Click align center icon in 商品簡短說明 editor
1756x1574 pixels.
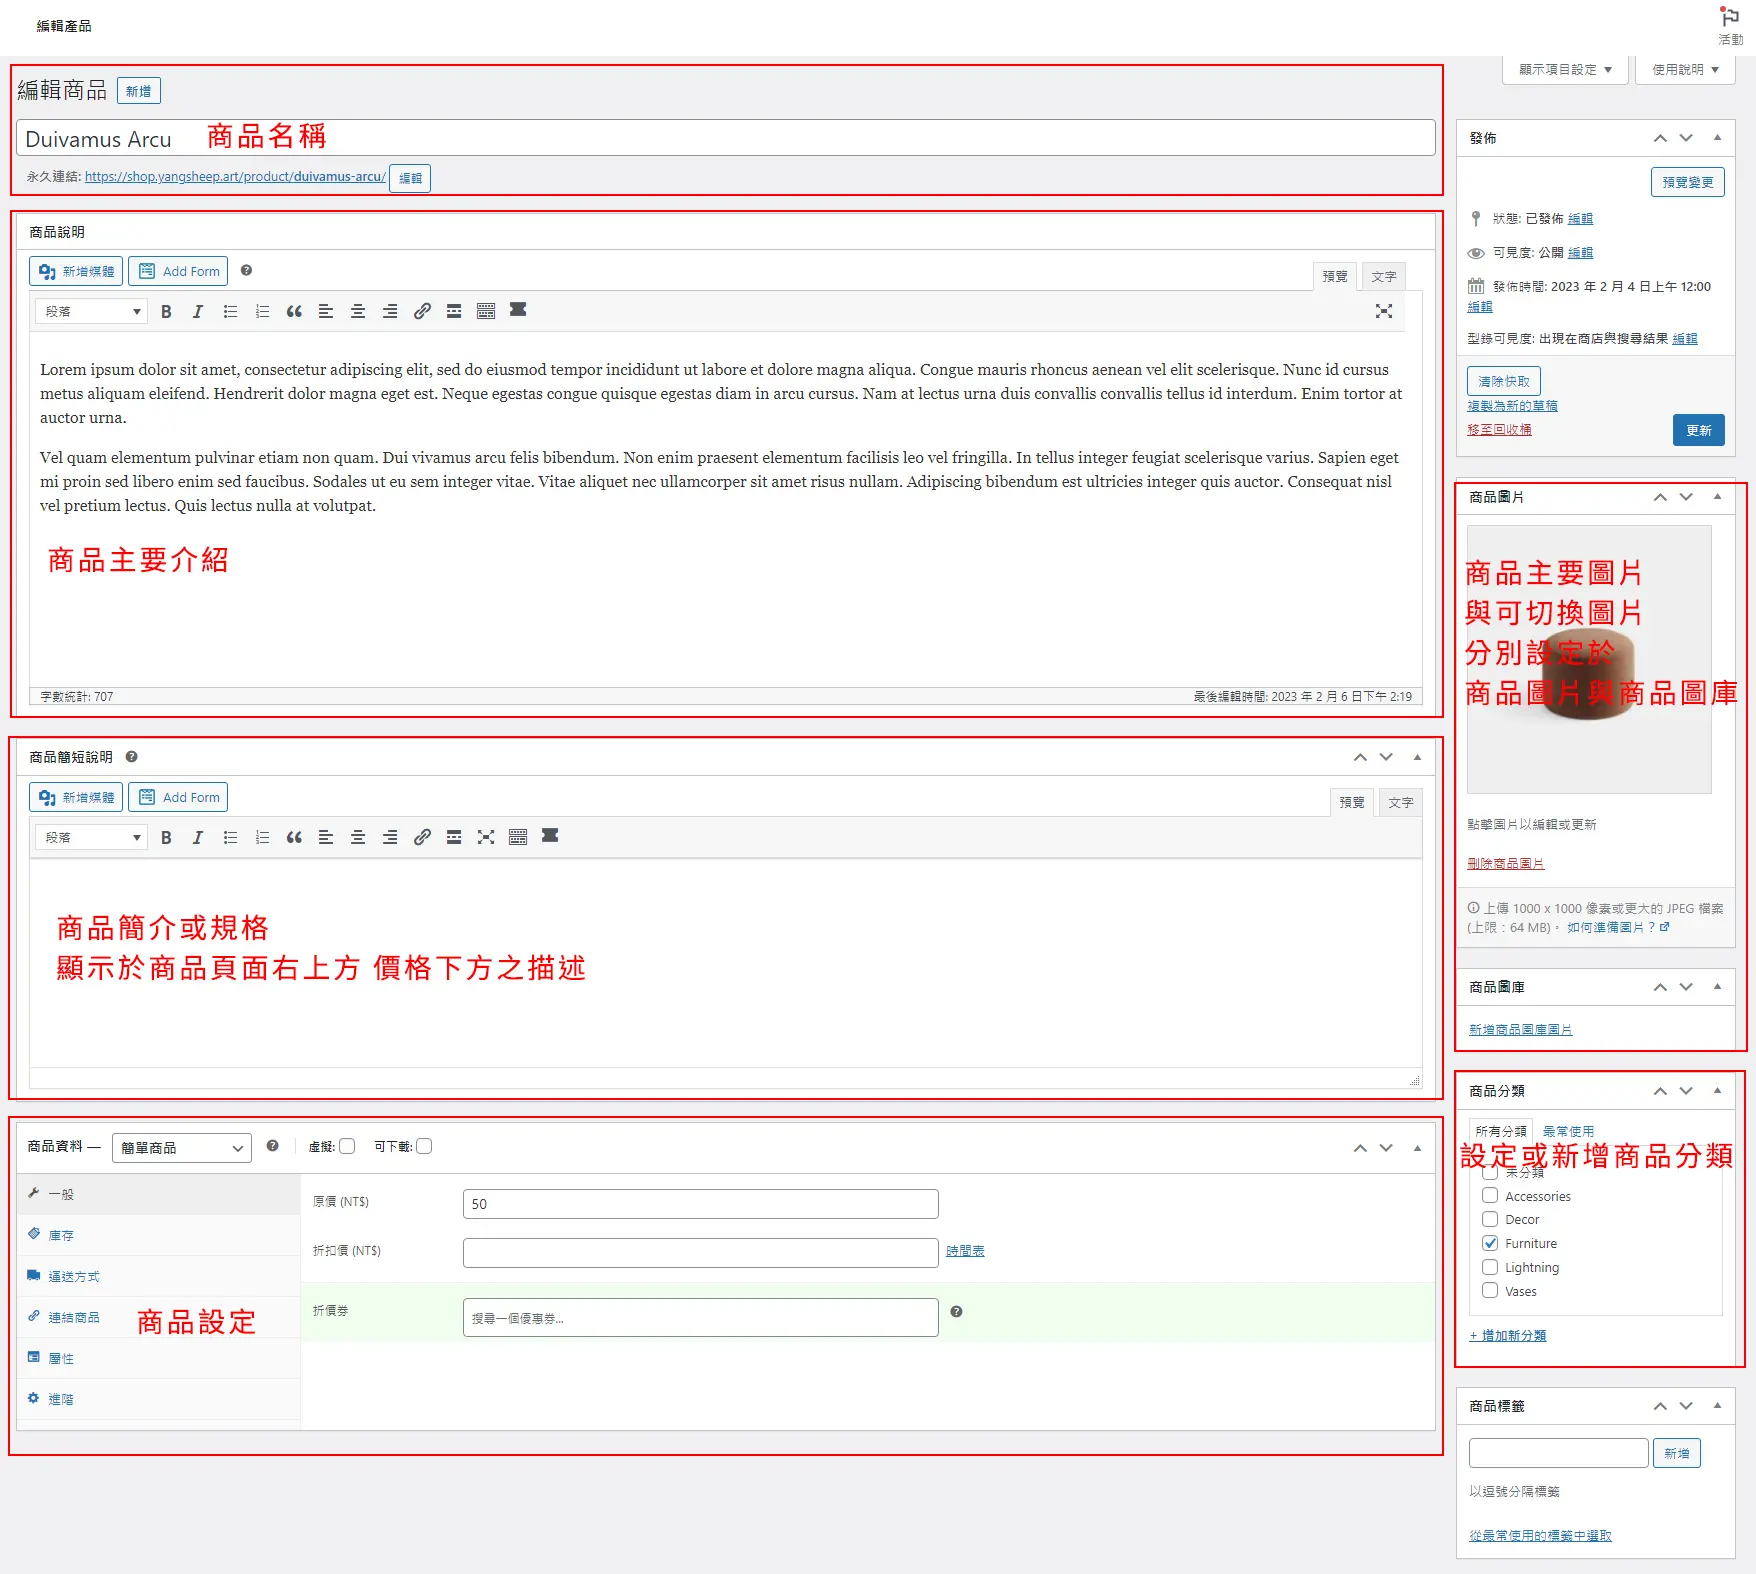pyautogui.click(x=358, y=837)
